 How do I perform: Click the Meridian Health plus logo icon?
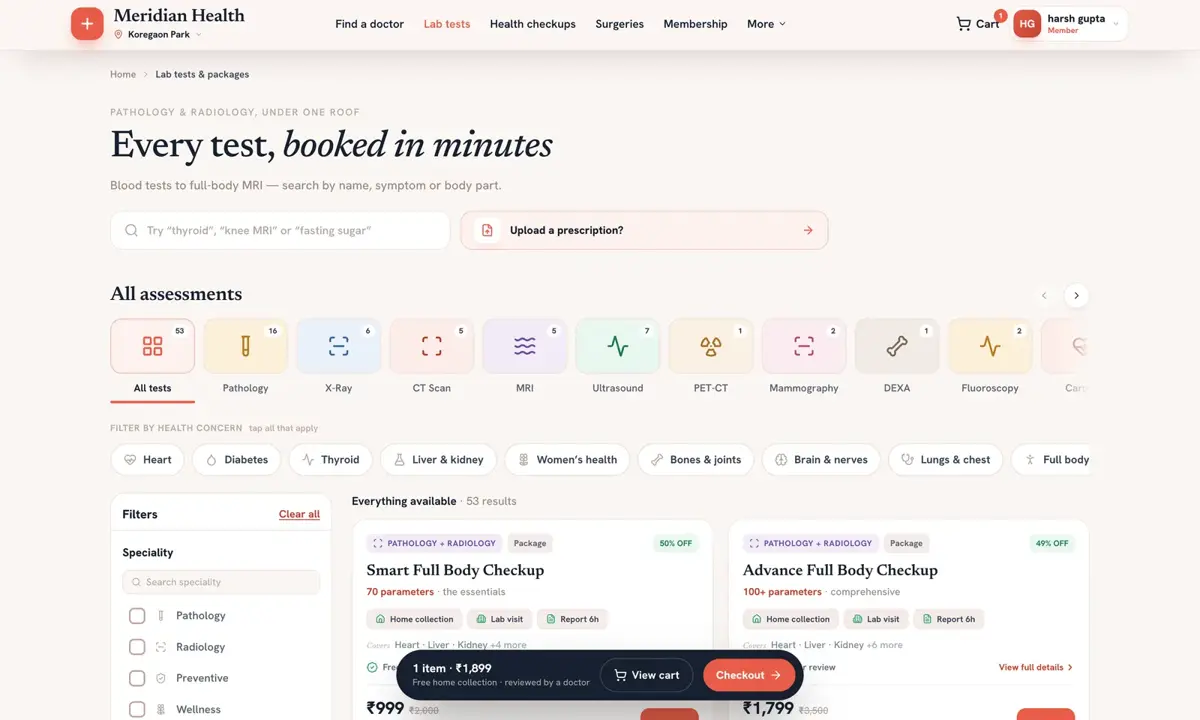(87, 24)
